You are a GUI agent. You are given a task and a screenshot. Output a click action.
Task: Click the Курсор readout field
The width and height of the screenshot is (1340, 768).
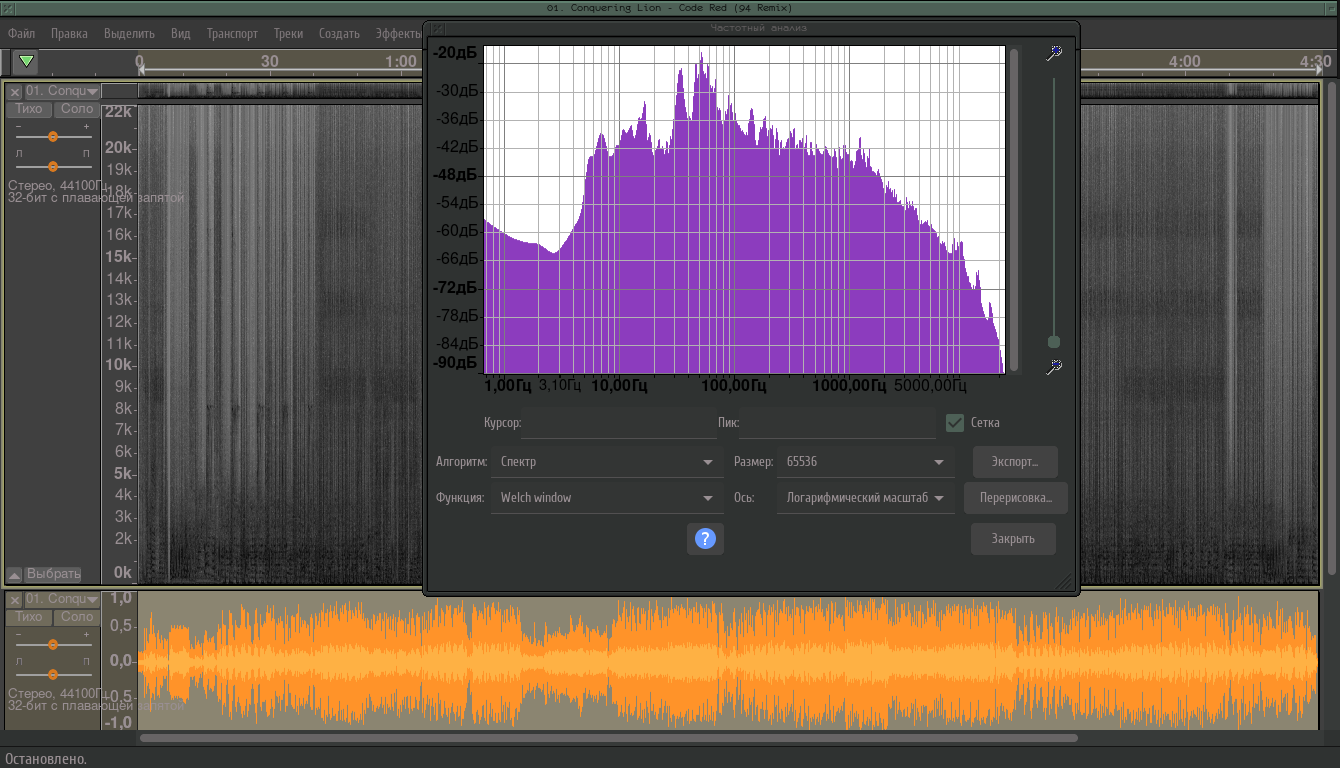619,423
